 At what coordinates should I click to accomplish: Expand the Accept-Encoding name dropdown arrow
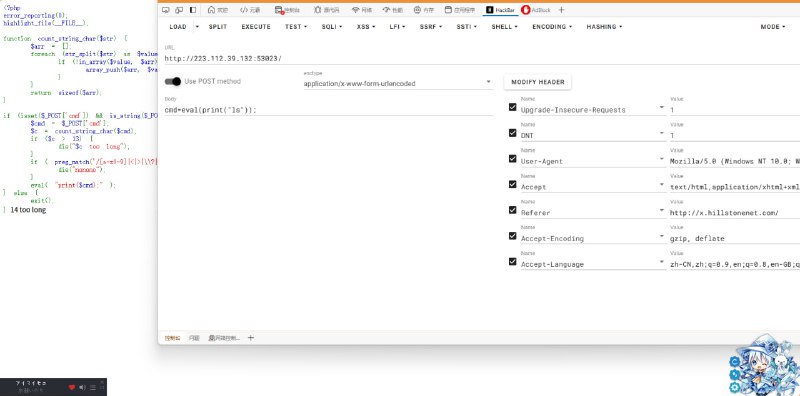pos(662,236)
